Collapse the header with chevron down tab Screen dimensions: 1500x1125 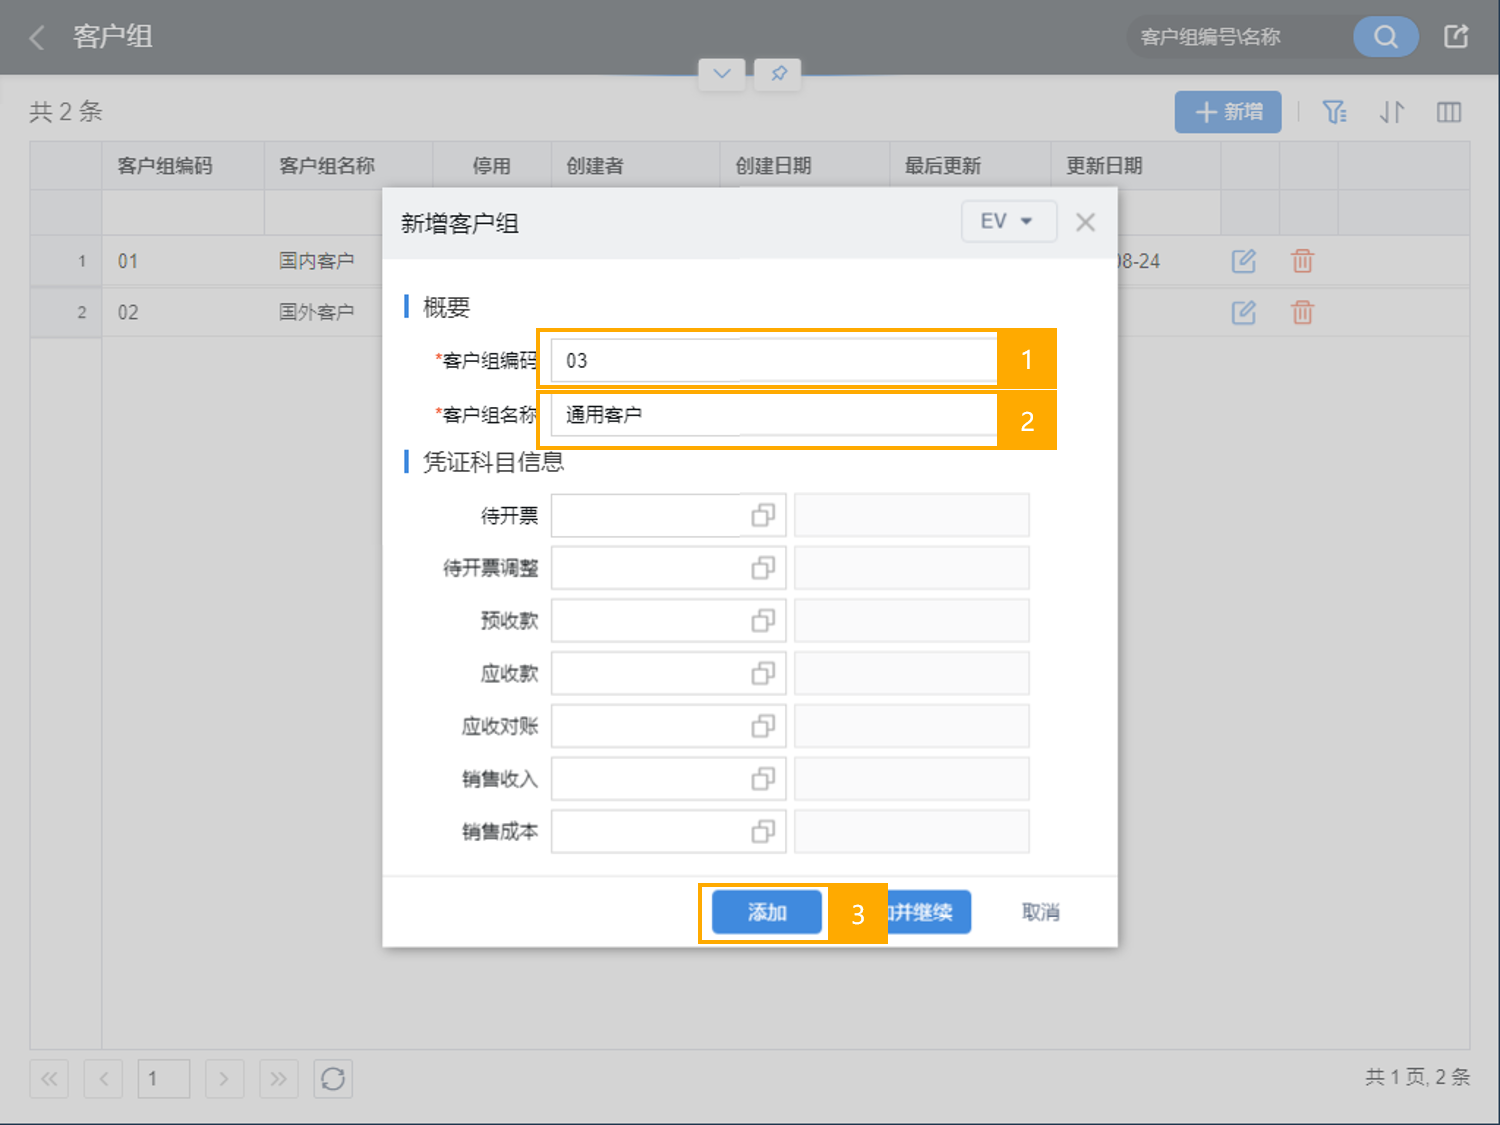pos(722,73)
